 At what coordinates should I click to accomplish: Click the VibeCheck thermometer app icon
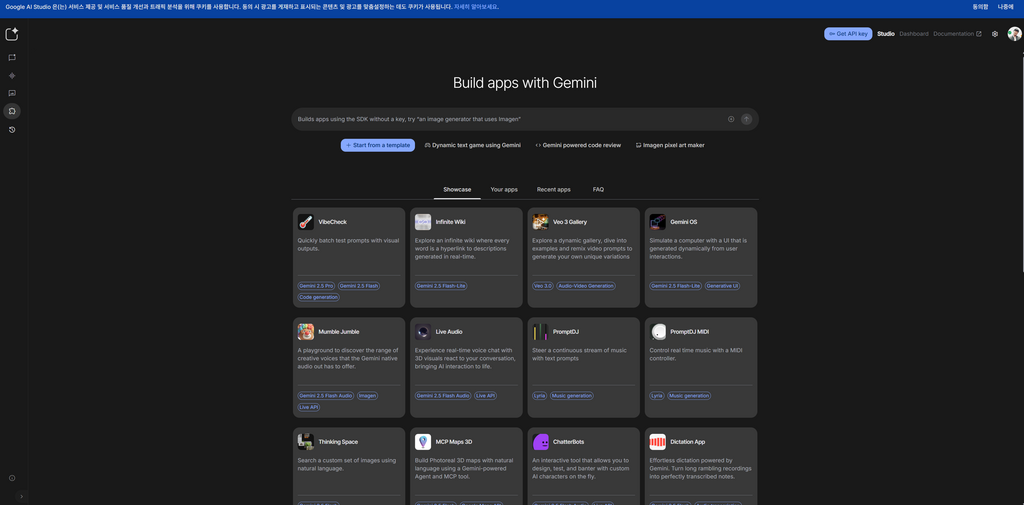click(306, 222)
